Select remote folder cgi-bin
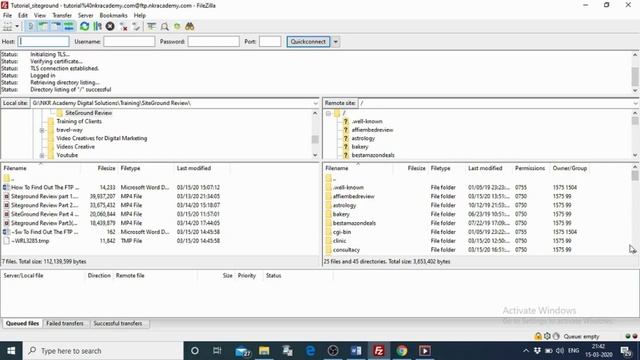 click(342, 232)
